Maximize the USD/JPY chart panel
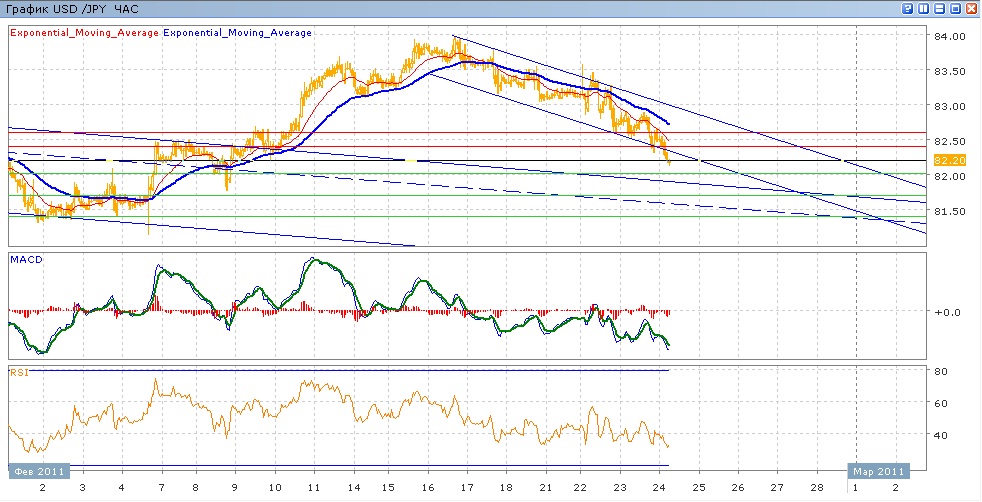This screenshot has width=982, height=502. click(x=956, y=9)
